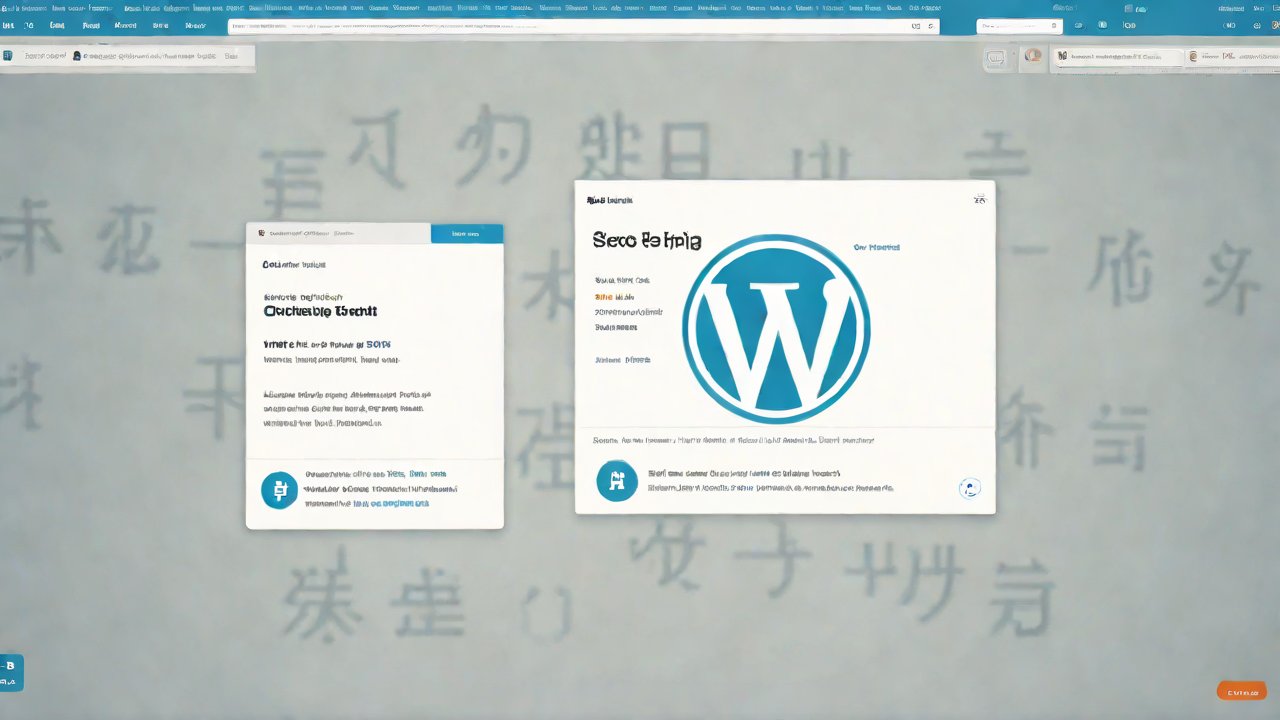Screen dimensions: 1280x720
Task: Click the small icon in left card's header bar
Action: [262, 233]
